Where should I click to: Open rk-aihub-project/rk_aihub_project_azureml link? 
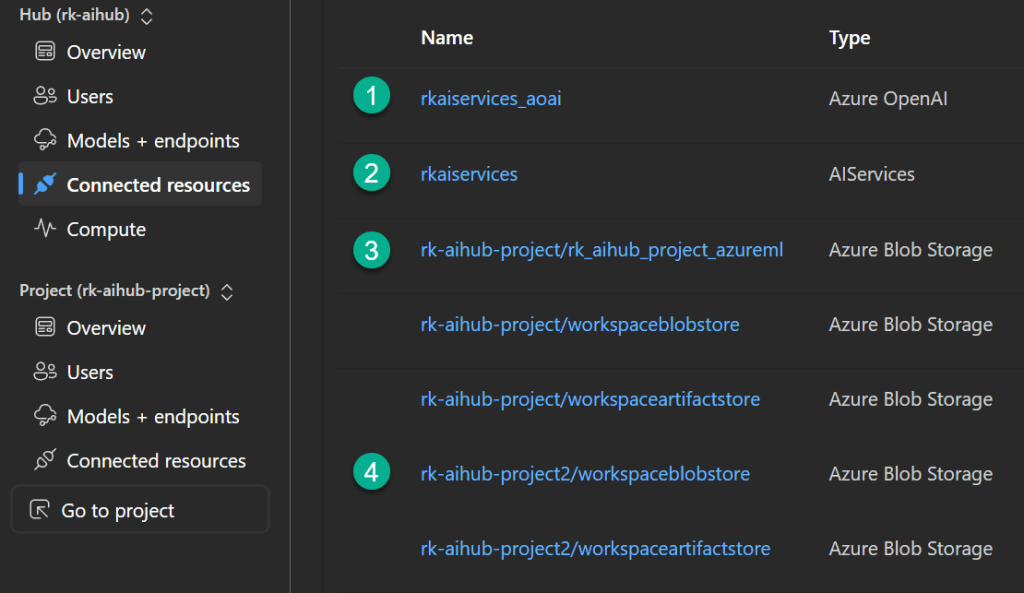point(601,250)
